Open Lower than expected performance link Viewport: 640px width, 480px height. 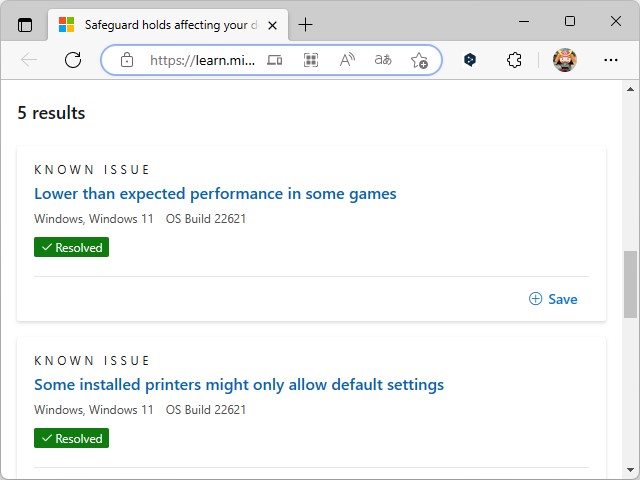tap(215, 194)
